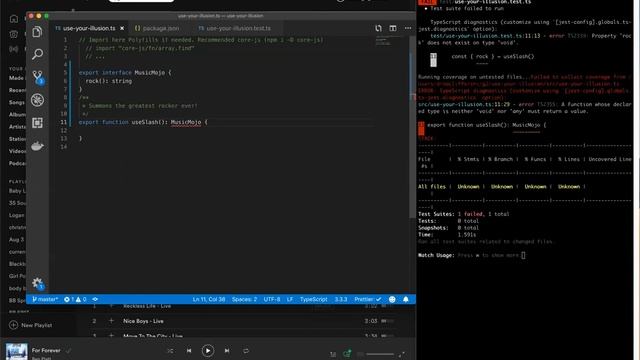Screen dimensions: 640x360
Task: Place cursor on useSlash function line
Action: 143,122
